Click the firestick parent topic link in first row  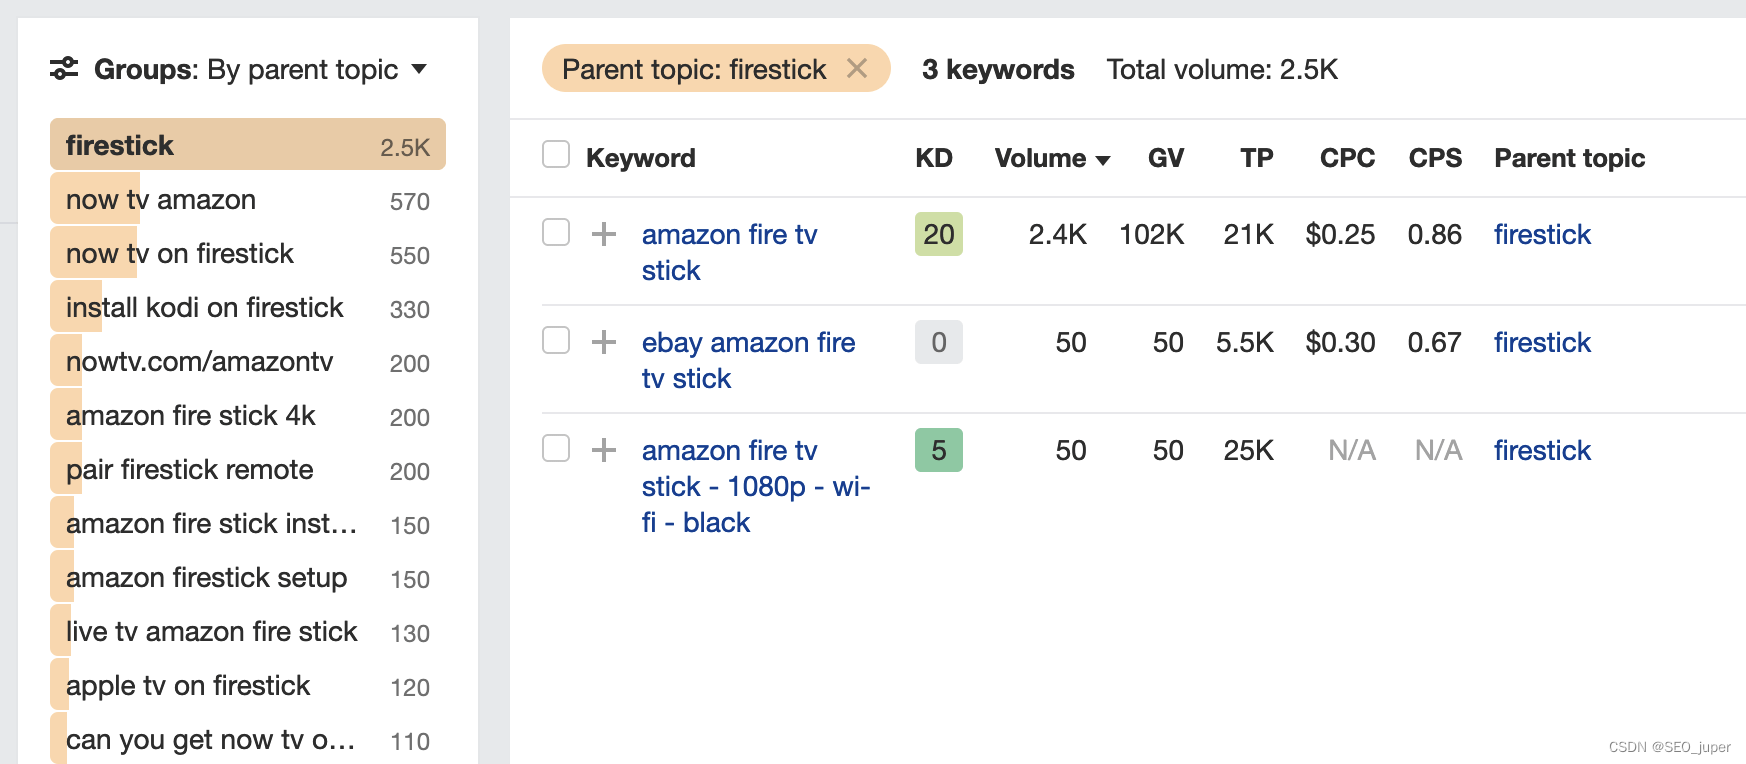(x=1542, y=234)
